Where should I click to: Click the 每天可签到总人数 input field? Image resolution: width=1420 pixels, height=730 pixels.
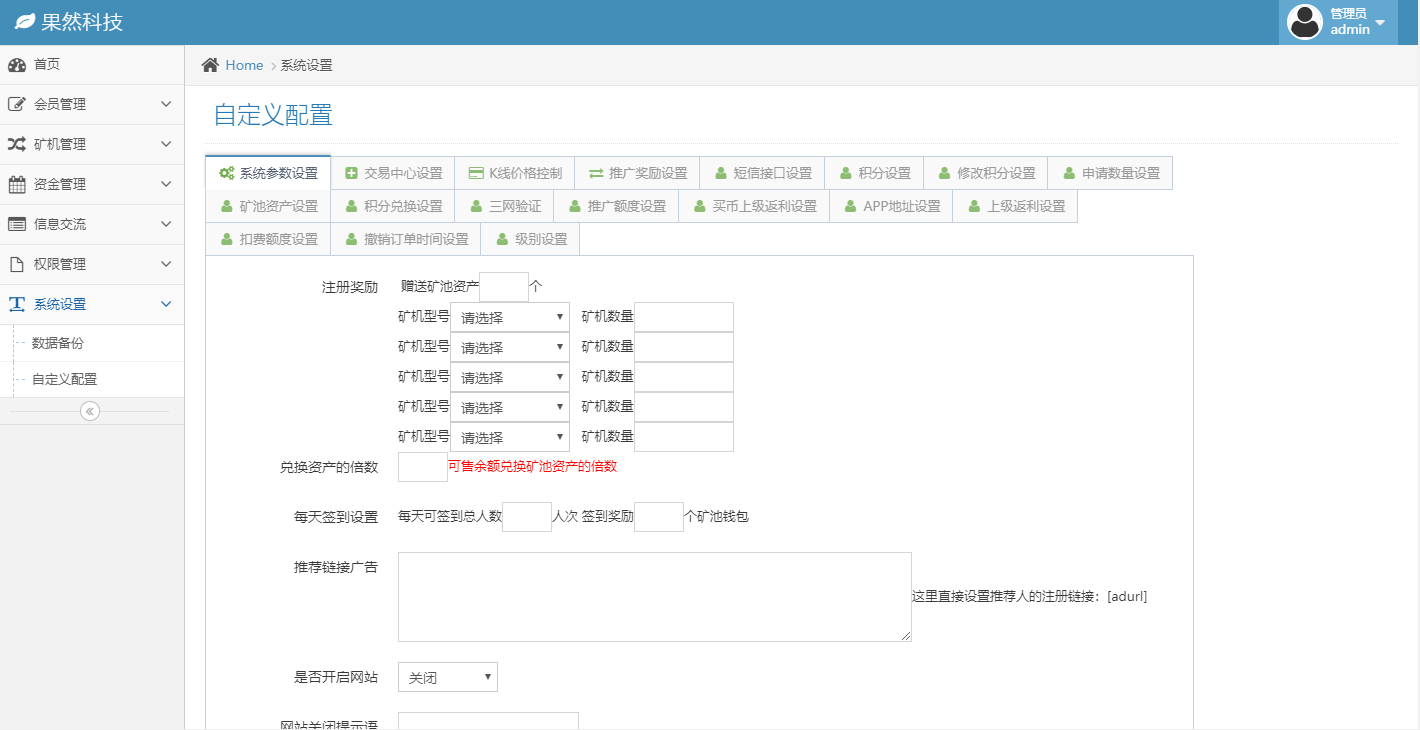(x=527, y=517)
